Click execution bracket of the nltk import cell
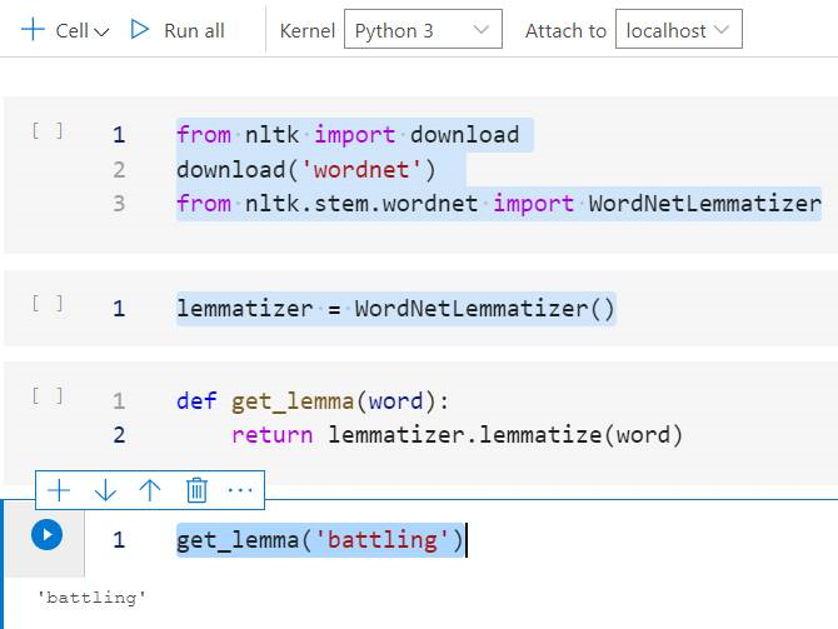This screenshot has height=629, width=838. pos(47,130)
